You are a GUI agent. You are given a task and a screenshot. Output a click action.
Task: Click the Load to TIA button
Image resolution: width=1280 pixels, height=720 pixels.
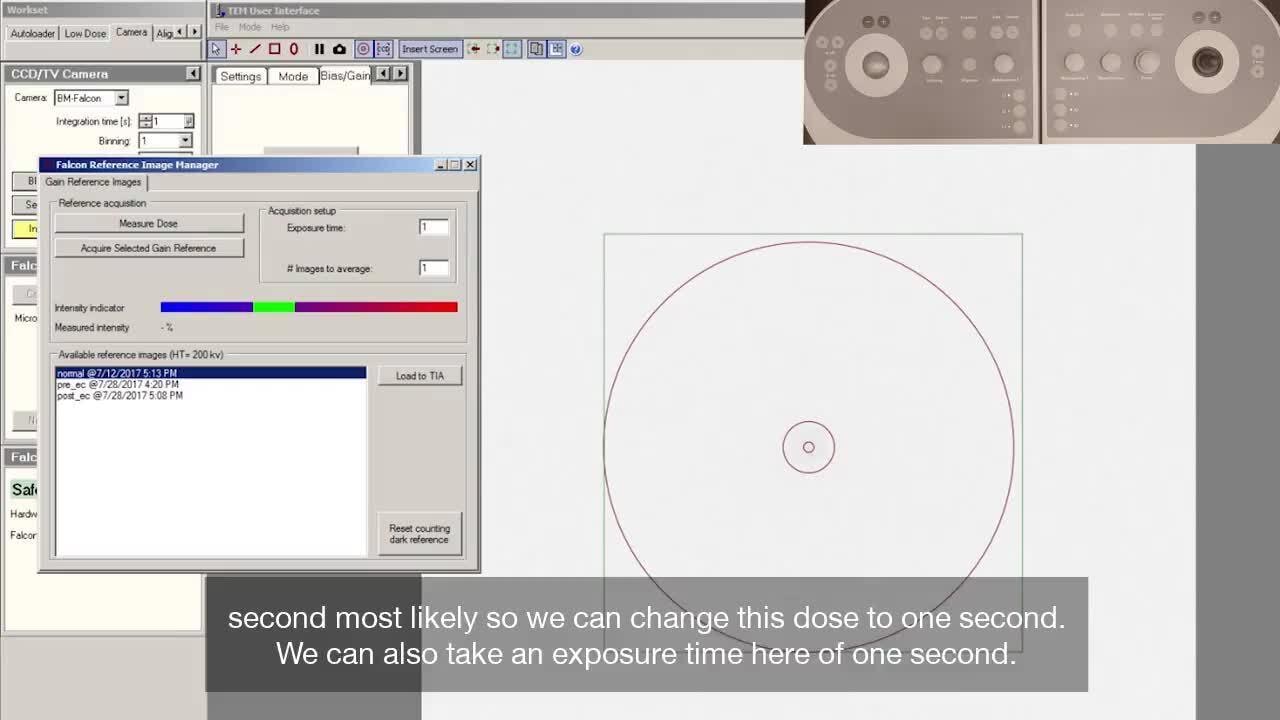click(419, 376)
